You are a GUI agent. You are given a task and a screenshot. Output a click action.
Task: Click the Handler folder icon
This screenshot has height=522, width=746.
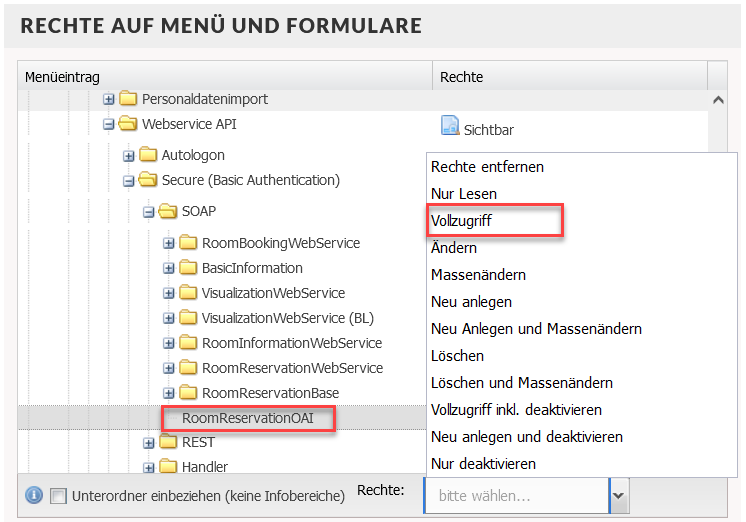[x=168, y=467]
